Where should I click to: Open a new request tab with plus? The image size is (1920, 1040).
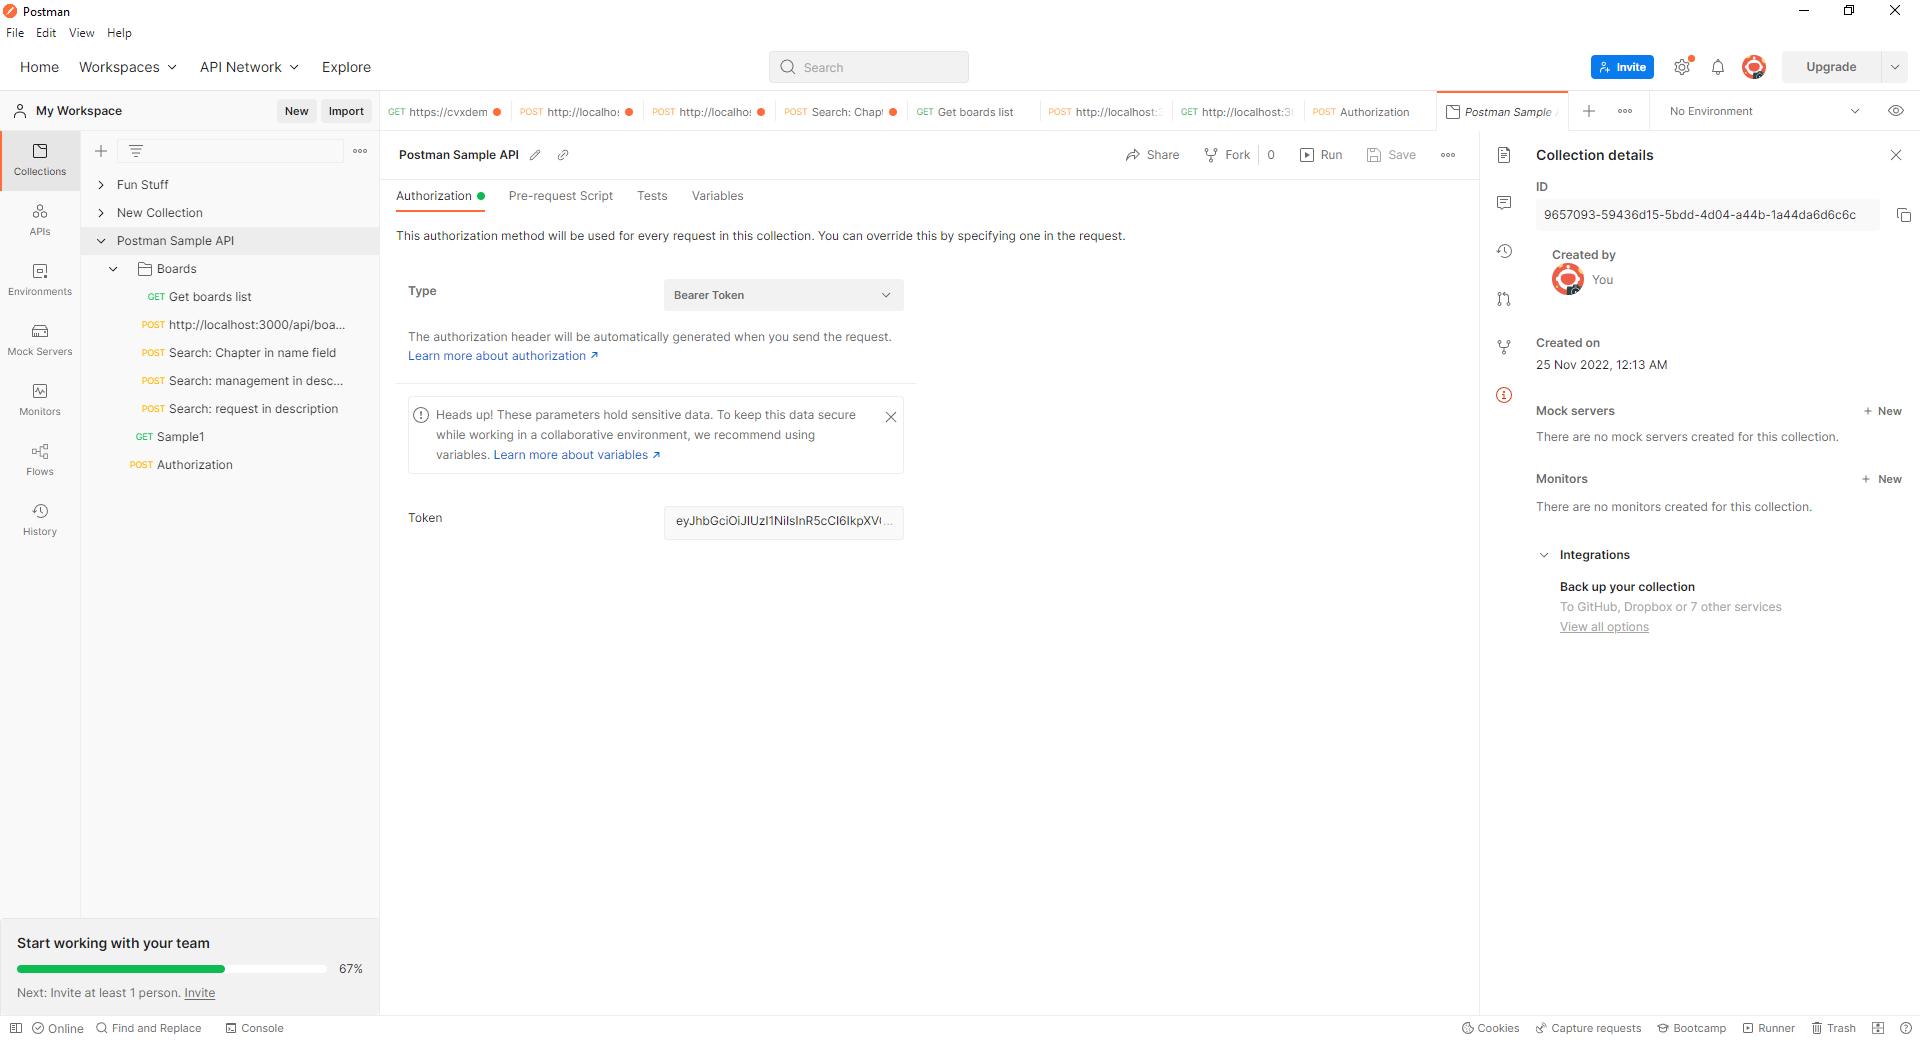coord(1589,111)
